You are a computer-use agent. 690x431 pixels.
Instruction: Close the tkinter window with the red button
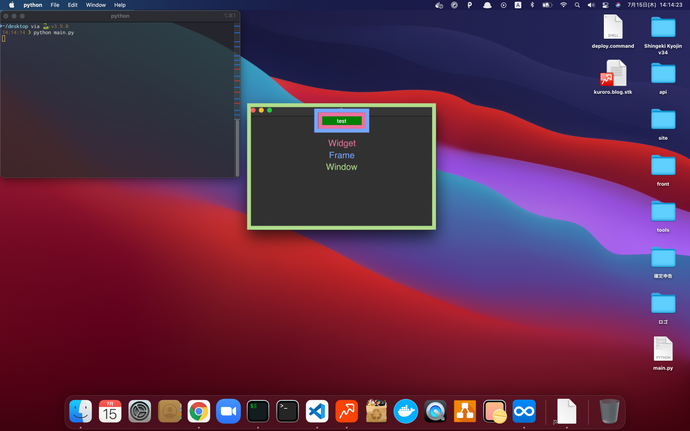[253, 110]
